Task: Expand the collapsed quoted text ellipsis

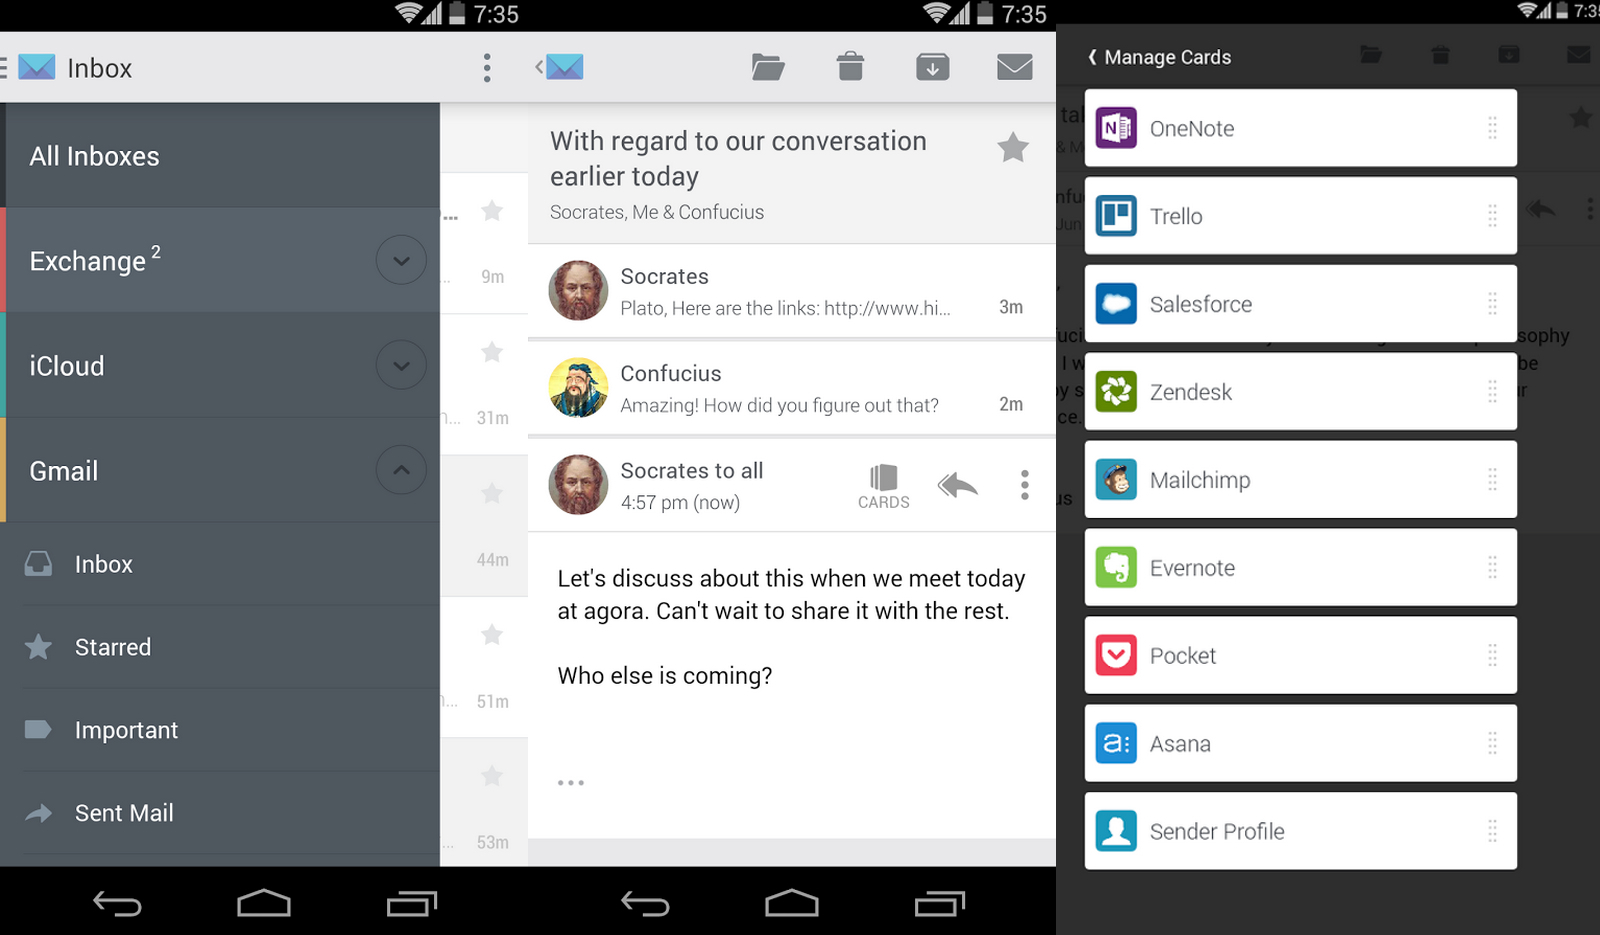Action: (x=571, y=783)
